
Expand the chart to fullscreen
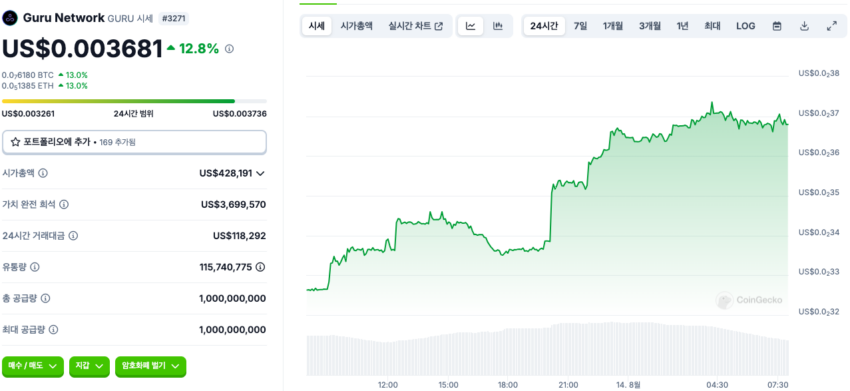click(x=832, y=26)
